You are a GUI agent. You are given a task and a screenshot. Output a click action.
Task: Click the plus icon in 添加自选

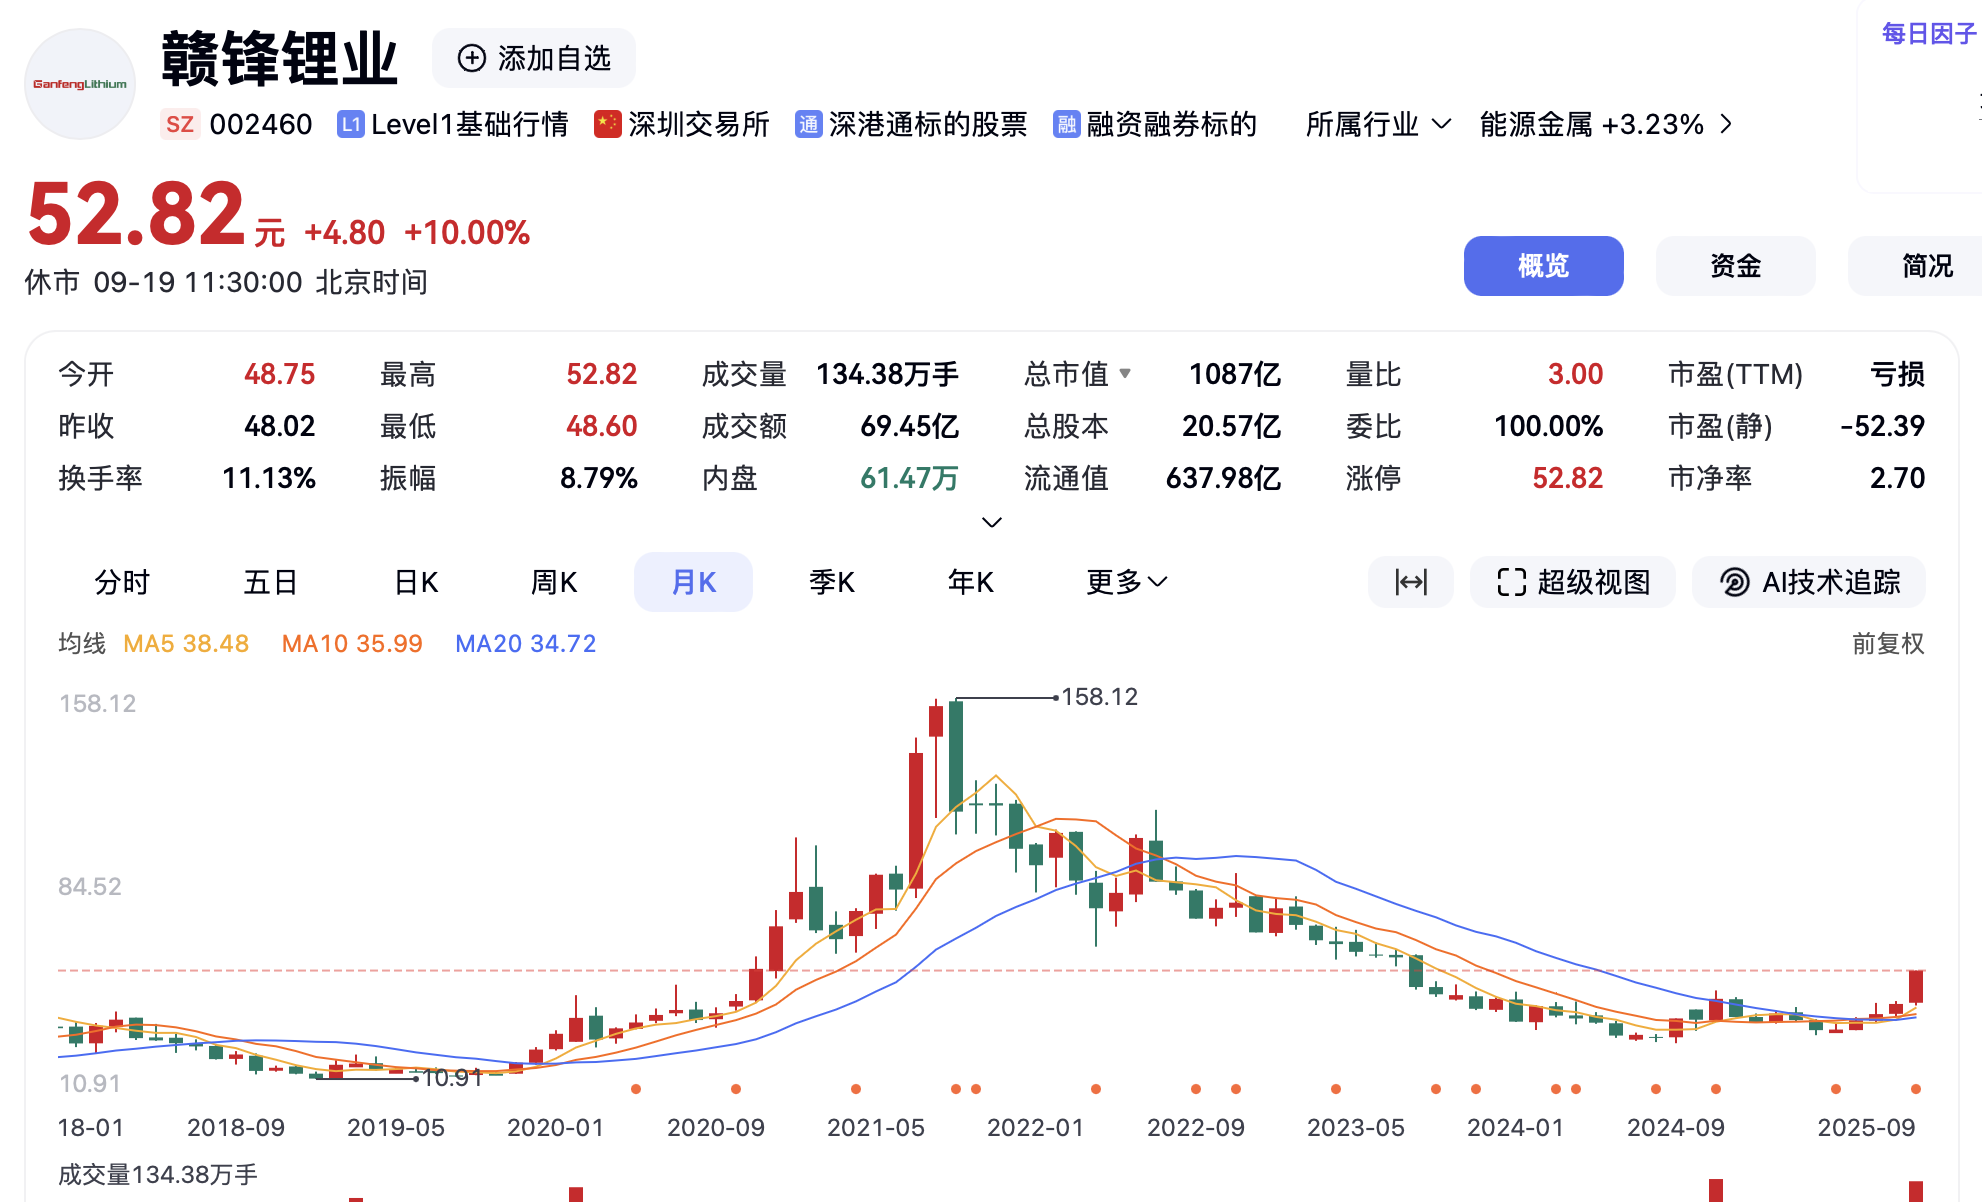point(471,58)
